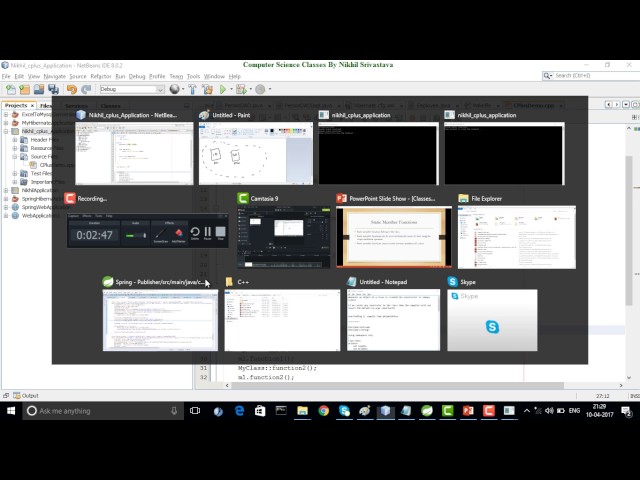The image size is (640, 480).
Task: Click the editor's vertical scrollbar
Action: tap(629, 231)
